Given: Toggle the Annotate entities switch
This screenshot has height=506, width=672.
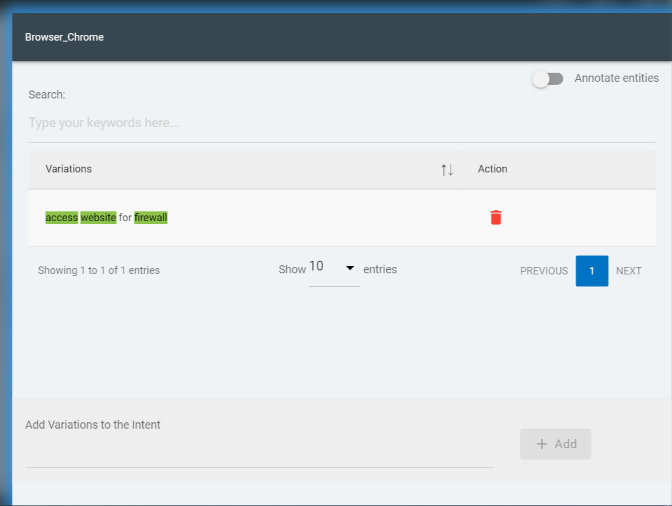Looking at the screenshot, I should pos(547,79).
